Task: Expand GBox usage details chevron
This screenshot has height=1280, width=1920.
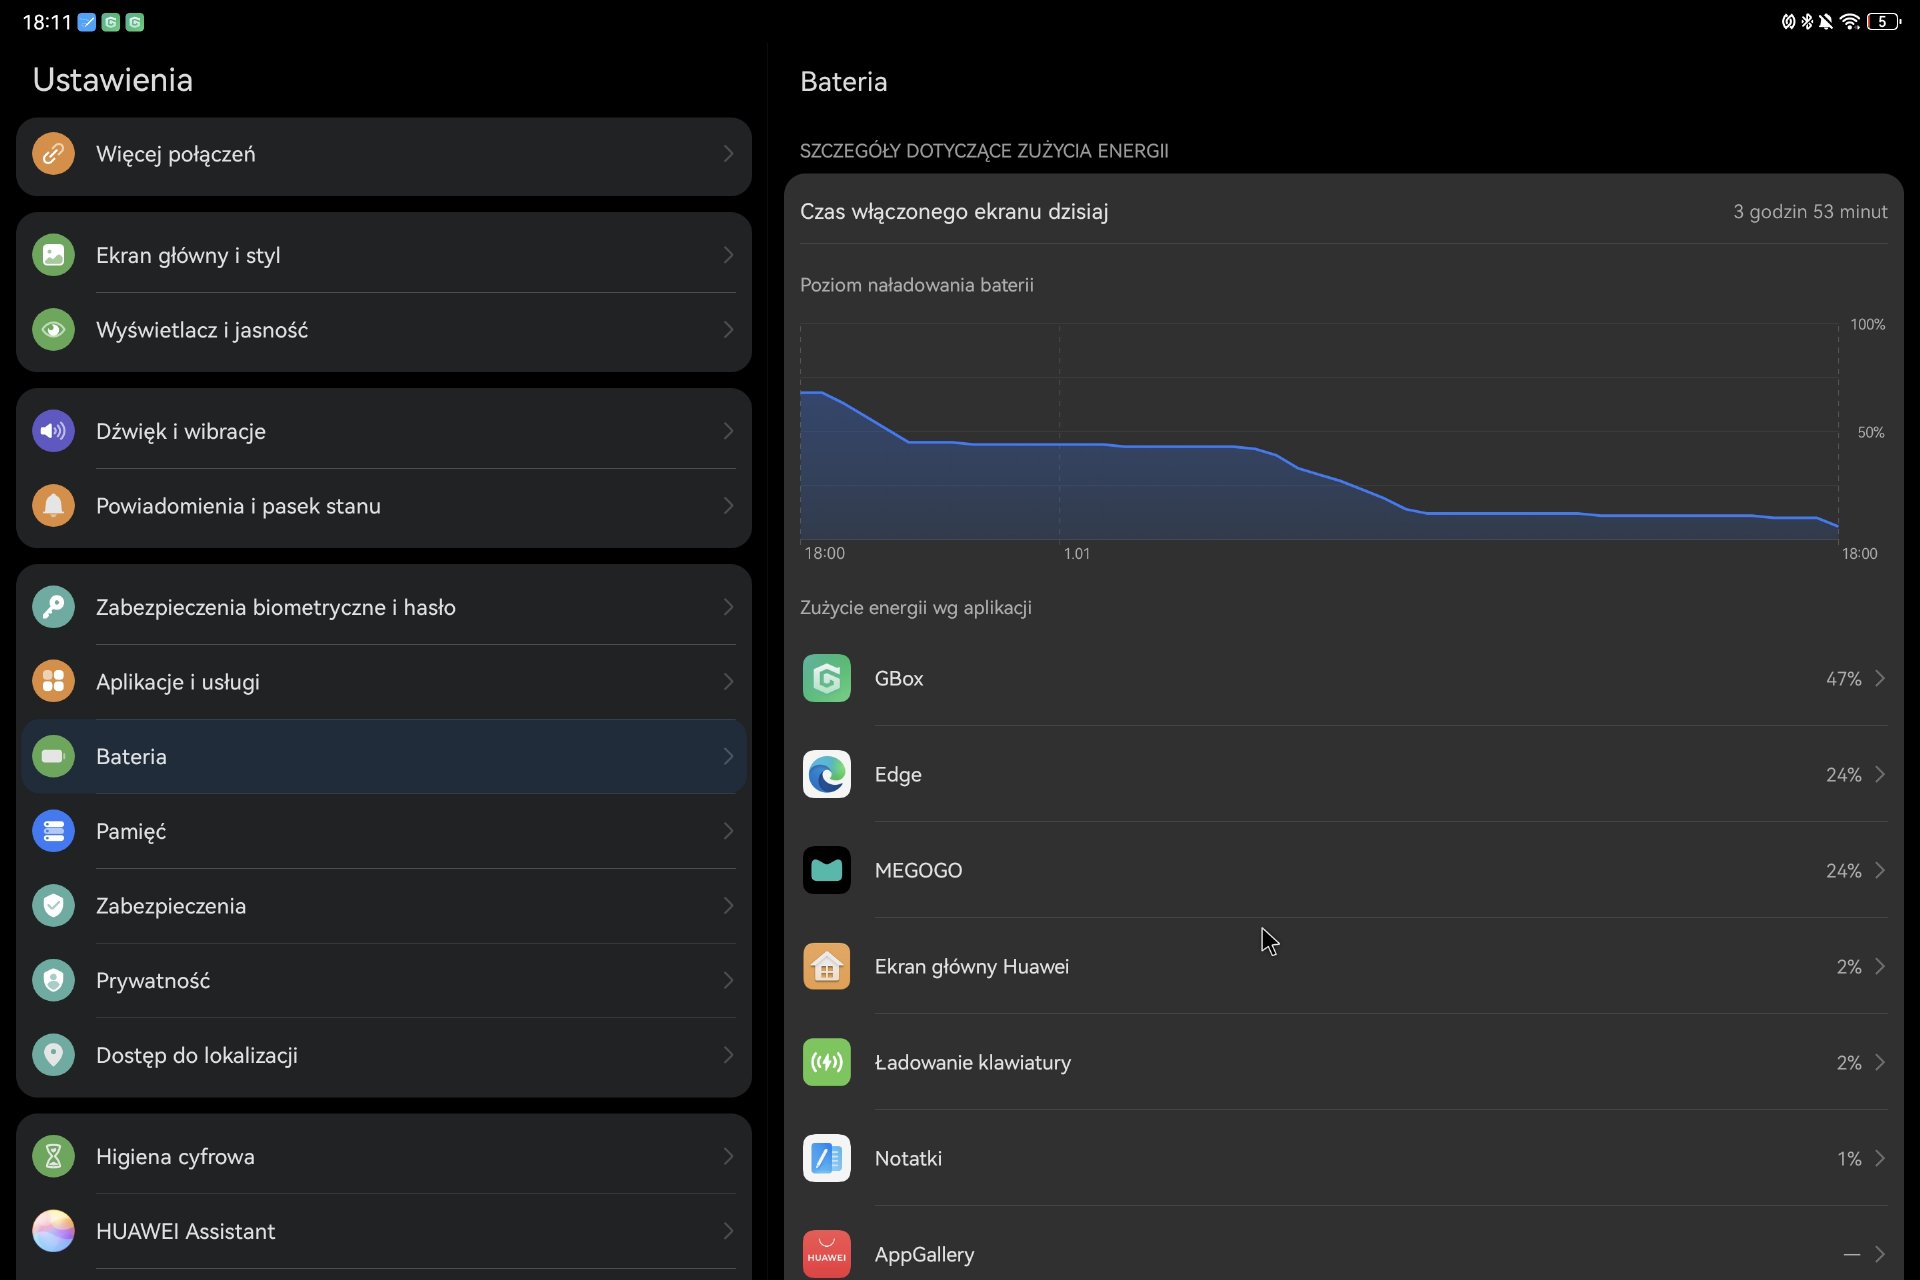Action: (x=1880, y=678)
